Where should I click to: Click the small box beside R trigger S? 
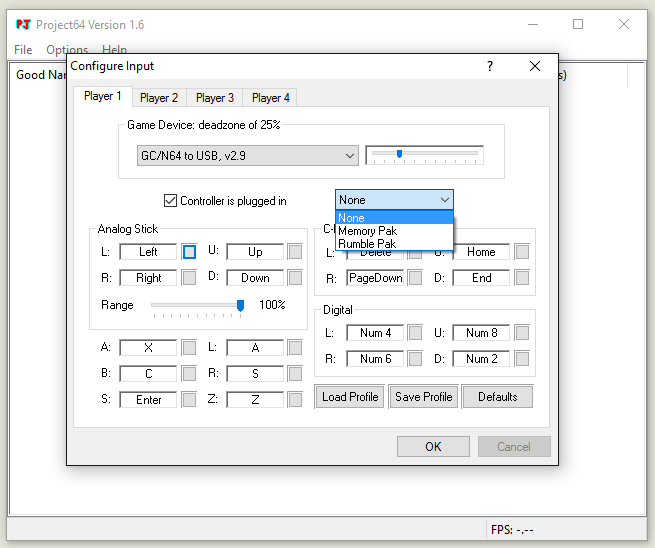295,373
